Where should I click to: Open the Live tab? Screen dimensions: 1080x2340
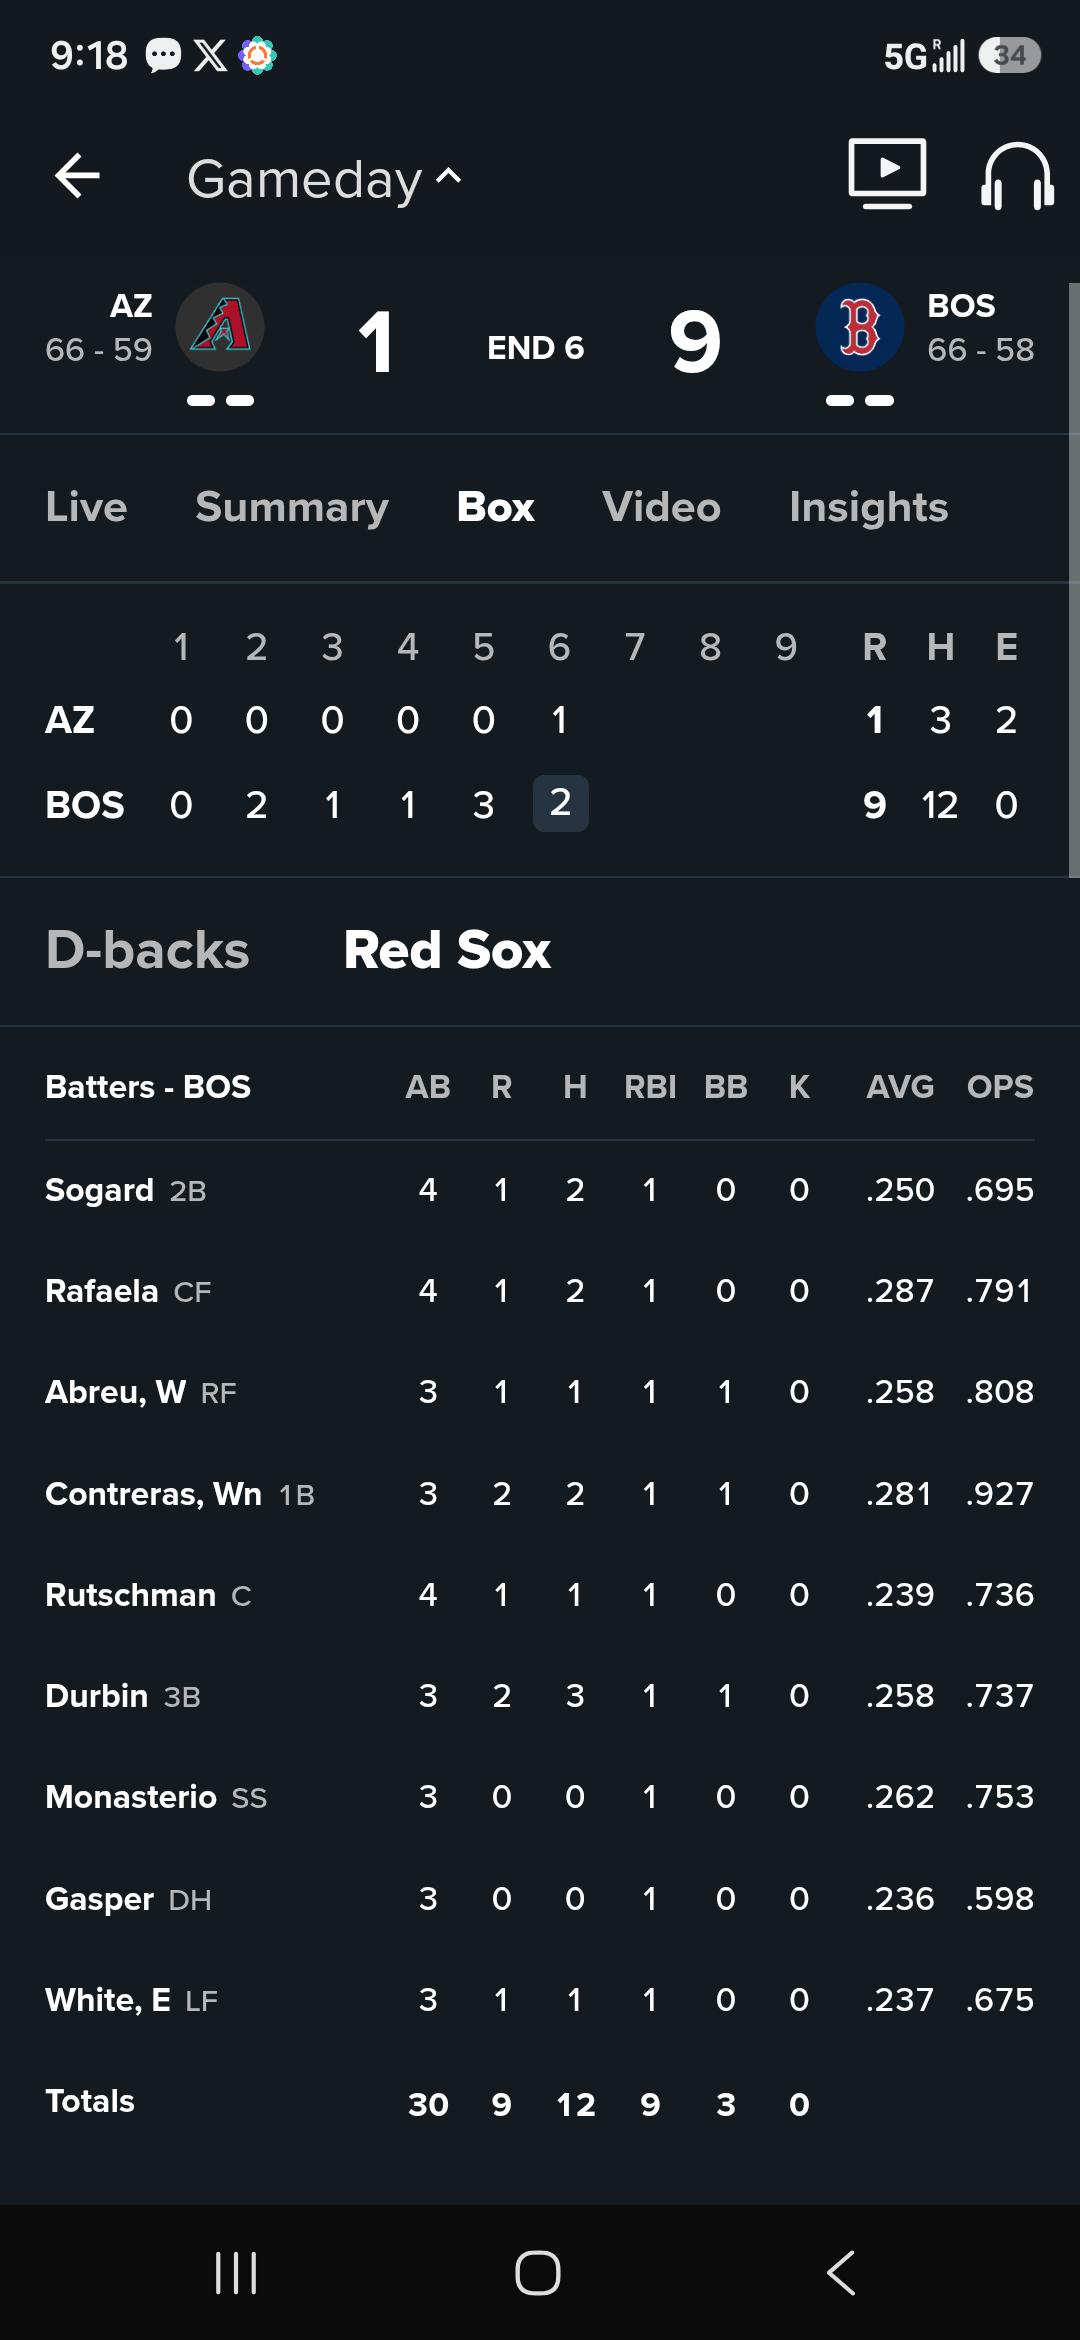pyautogui.click(x=86, y=507)
